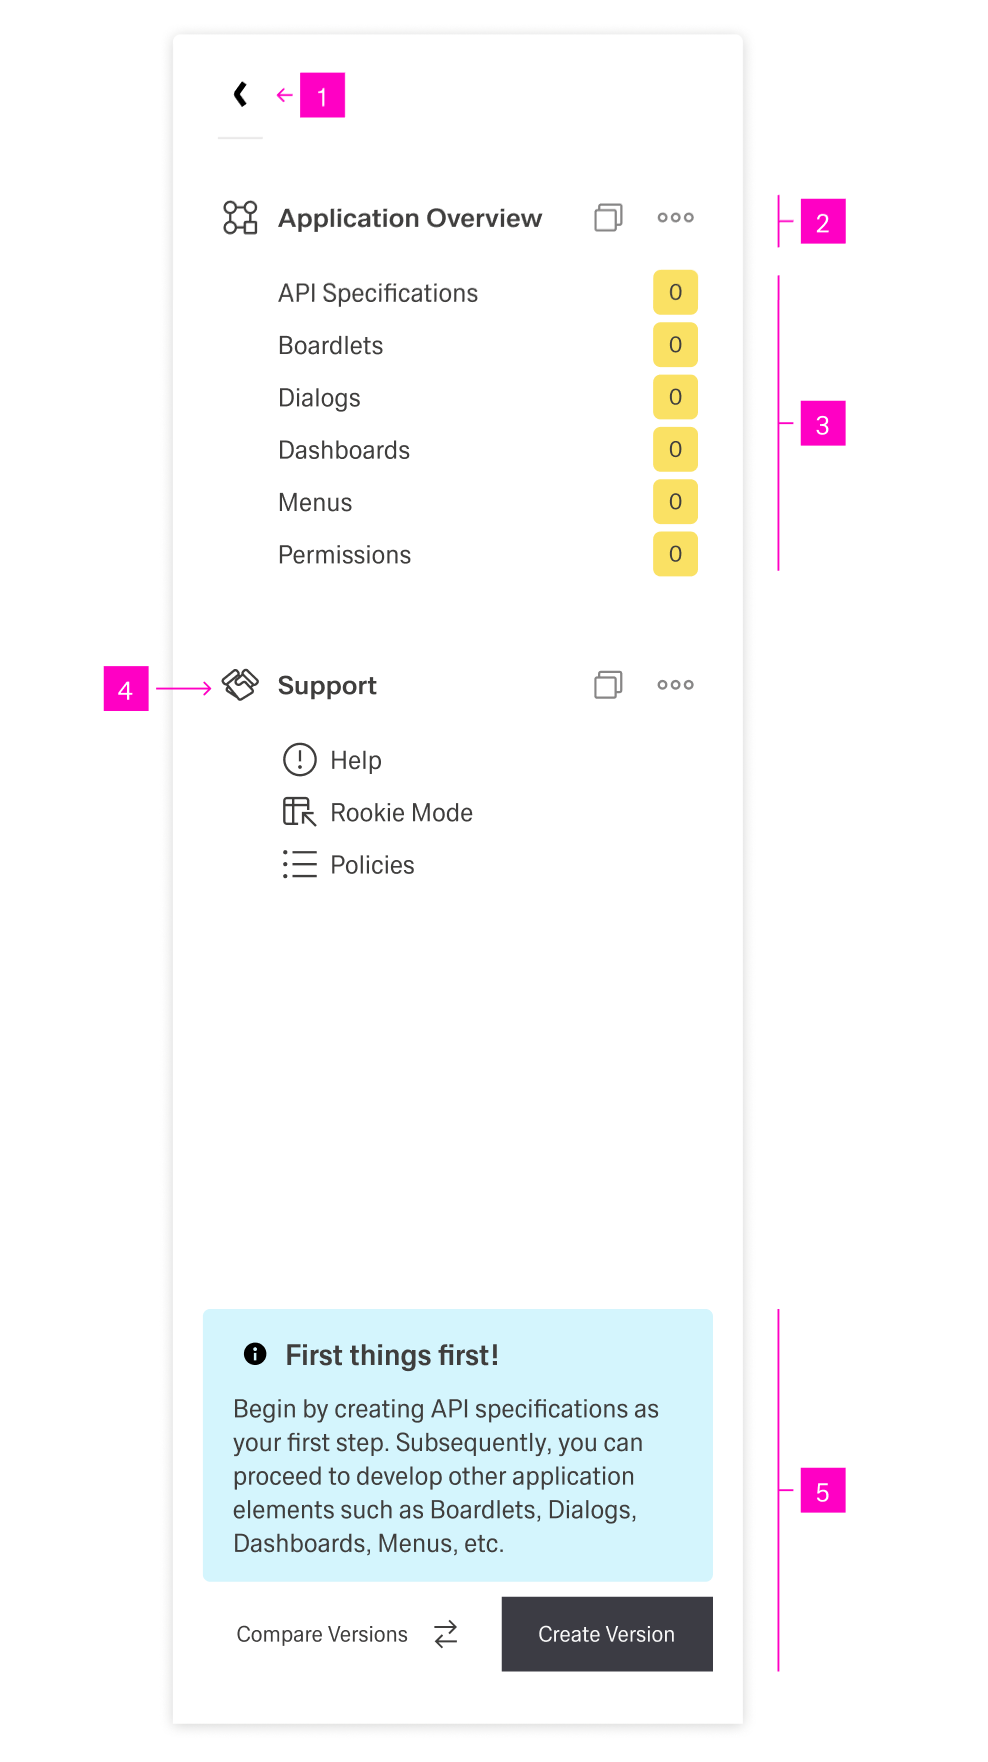
Task: Open the Dashboards section
Action: tap(343, 450)
